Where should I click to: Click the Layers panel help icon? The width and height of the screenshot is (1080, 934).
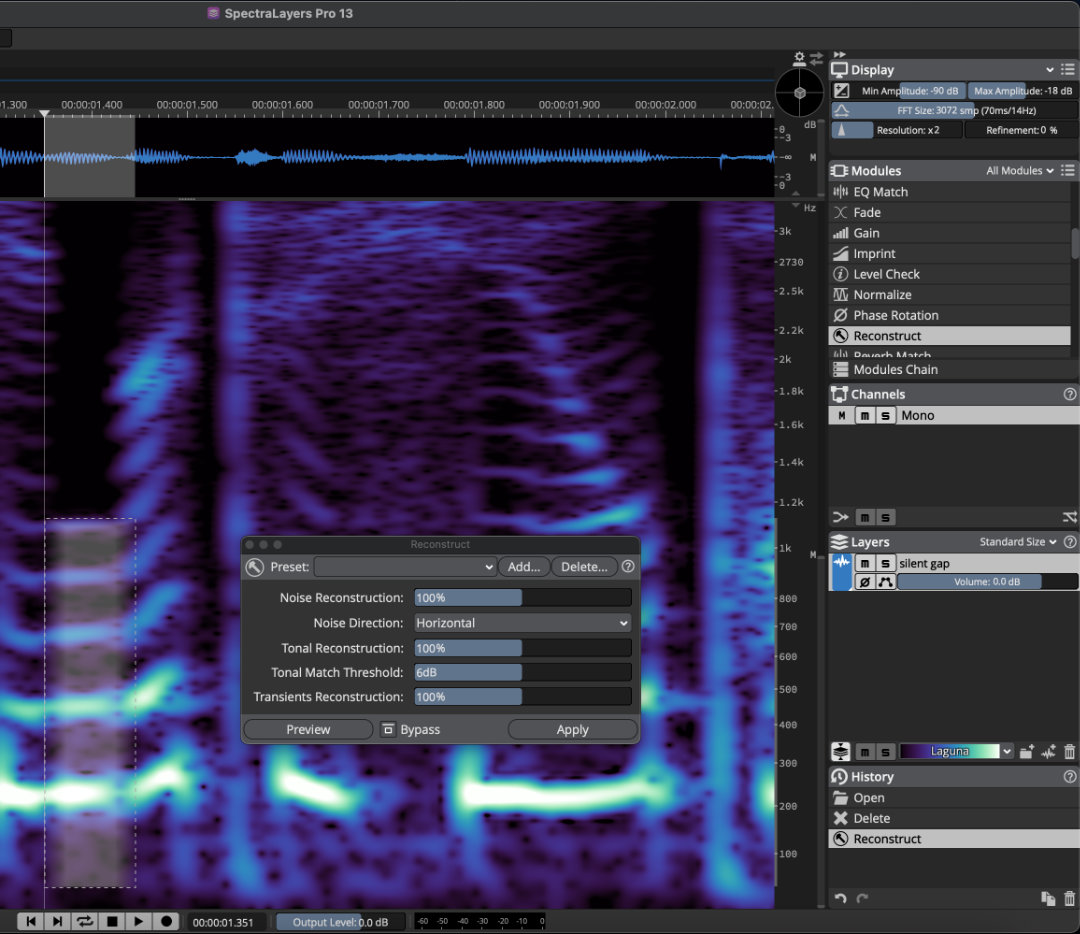[x=1069, y=542]
